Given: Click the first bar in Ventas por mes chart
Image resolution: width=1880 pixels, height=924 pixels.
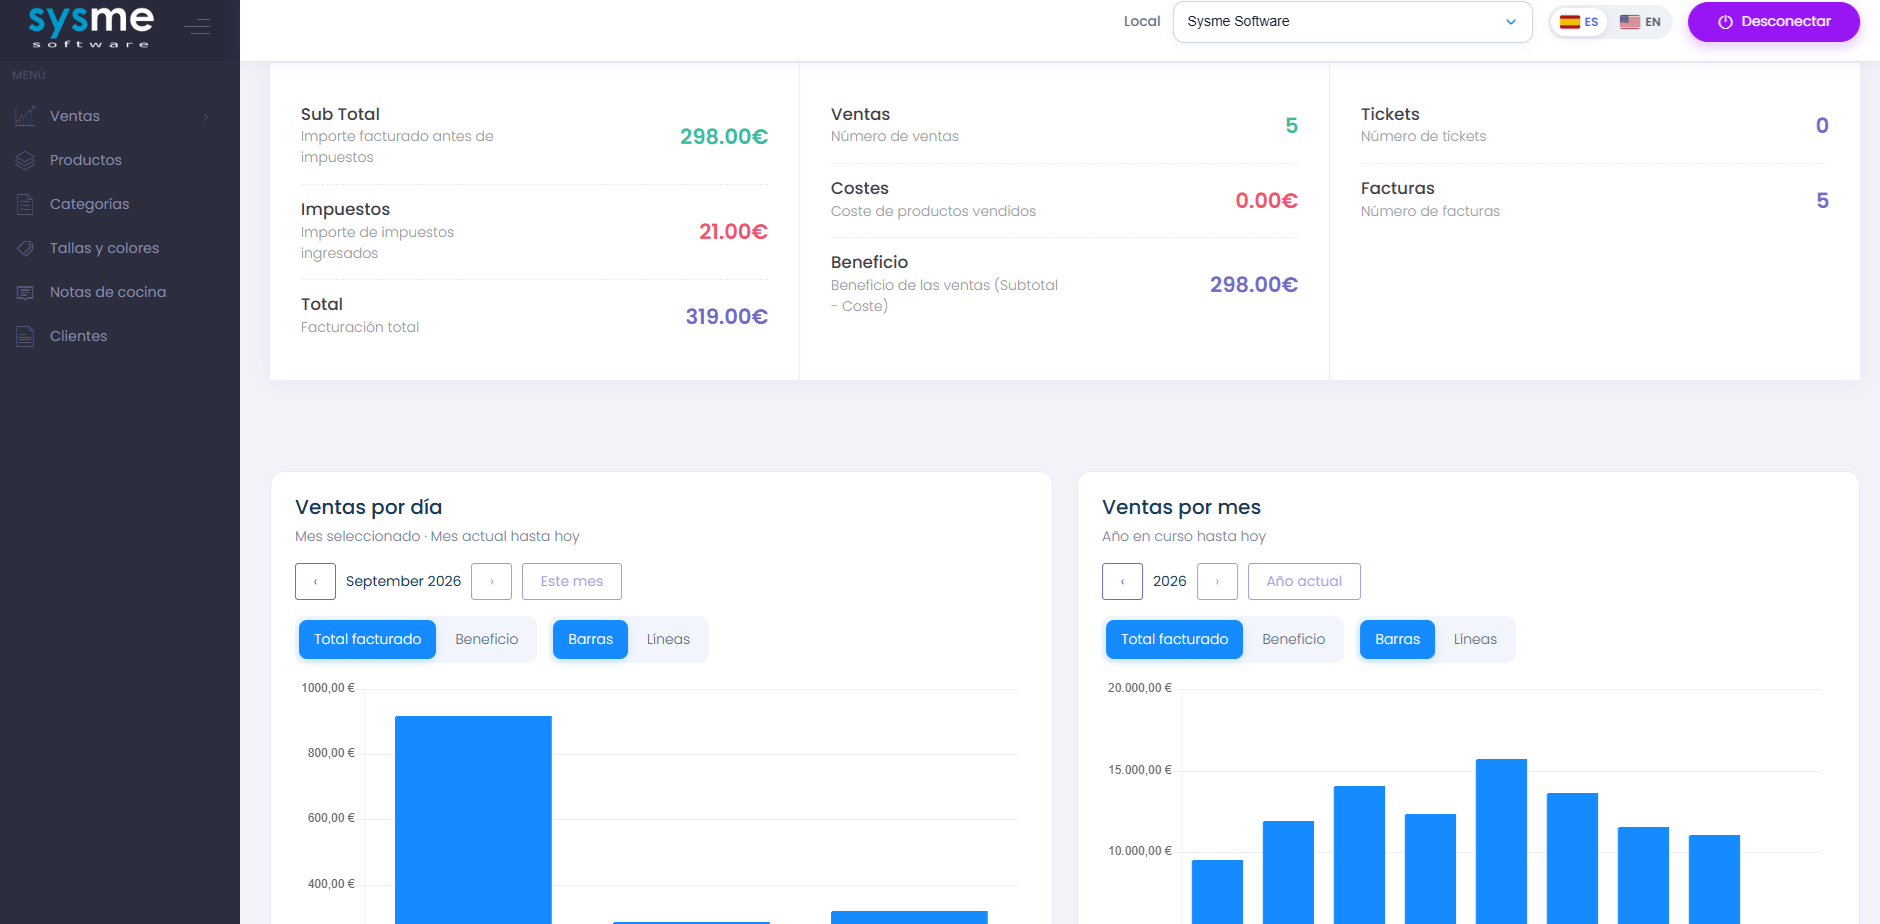Looking at the screenshot, I should pyautogui.click(x=1217, y=892).
